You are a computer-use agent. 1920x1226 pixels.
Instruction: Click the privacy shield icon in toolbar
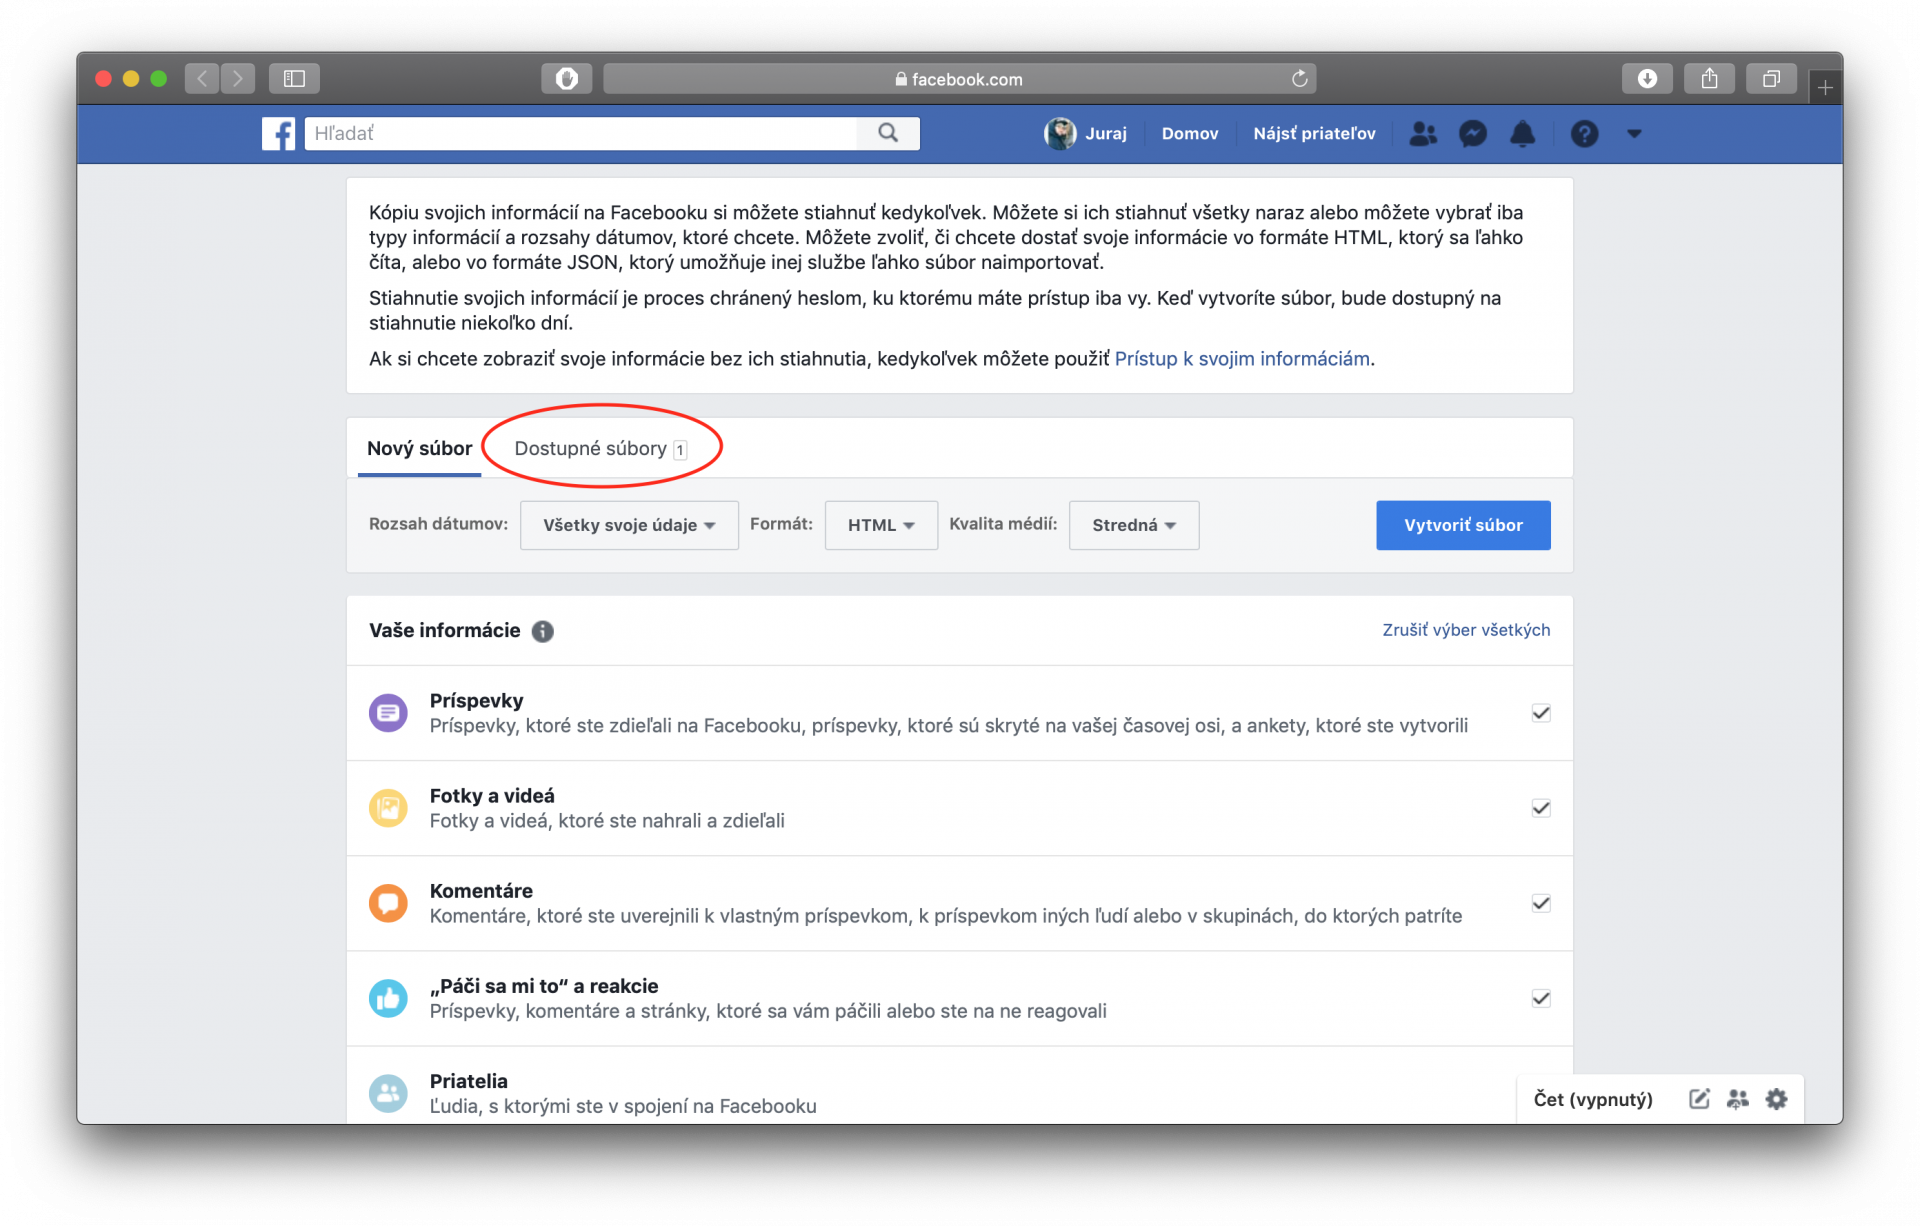pos(566,78)
